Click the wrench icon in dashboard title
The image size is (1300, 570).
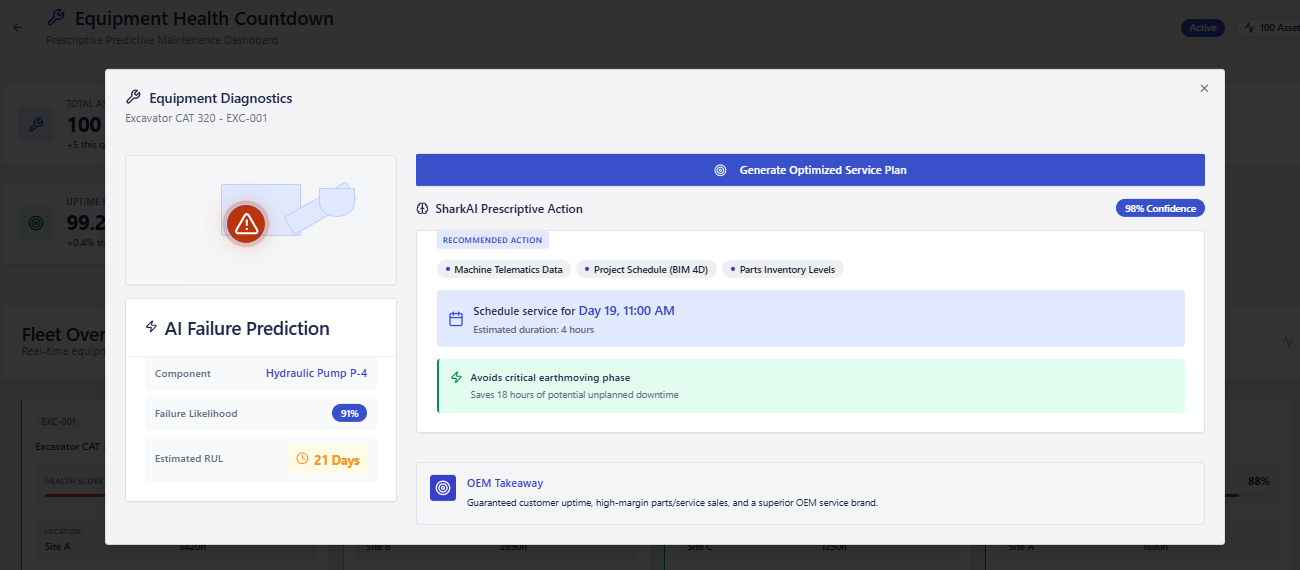[57, 18]
